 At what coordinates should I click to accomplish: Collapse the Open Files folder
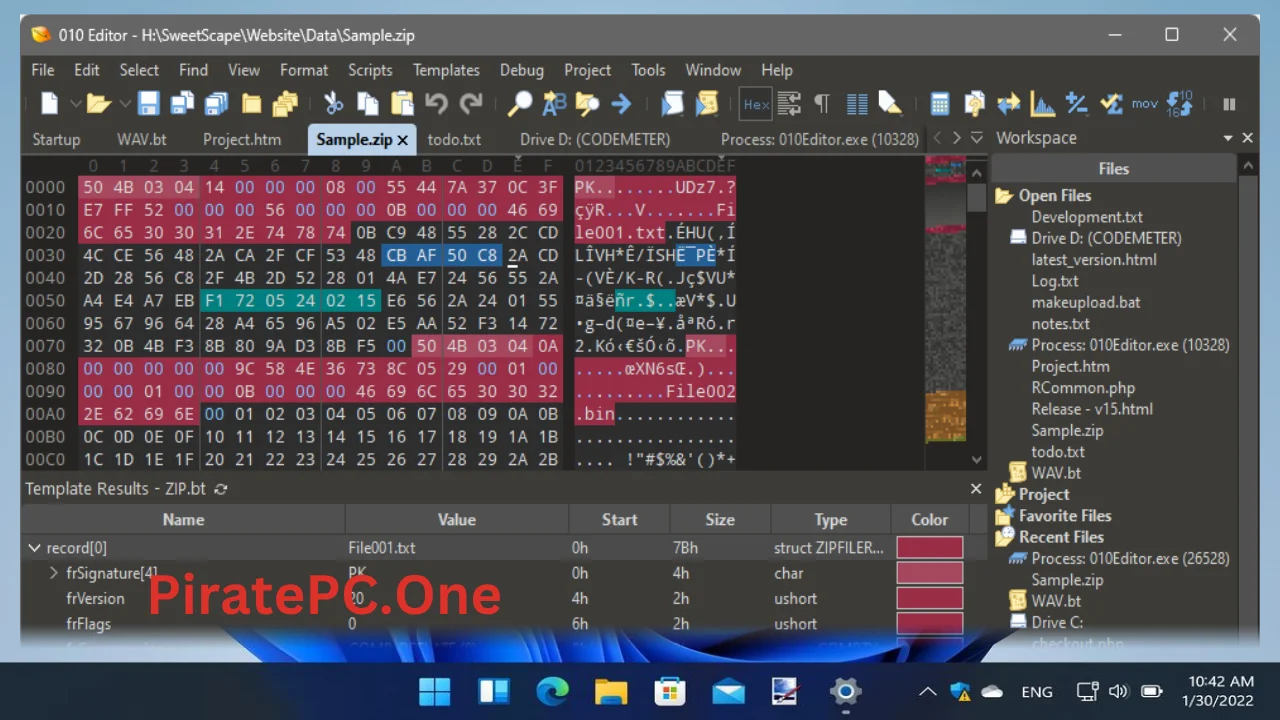1004,196
